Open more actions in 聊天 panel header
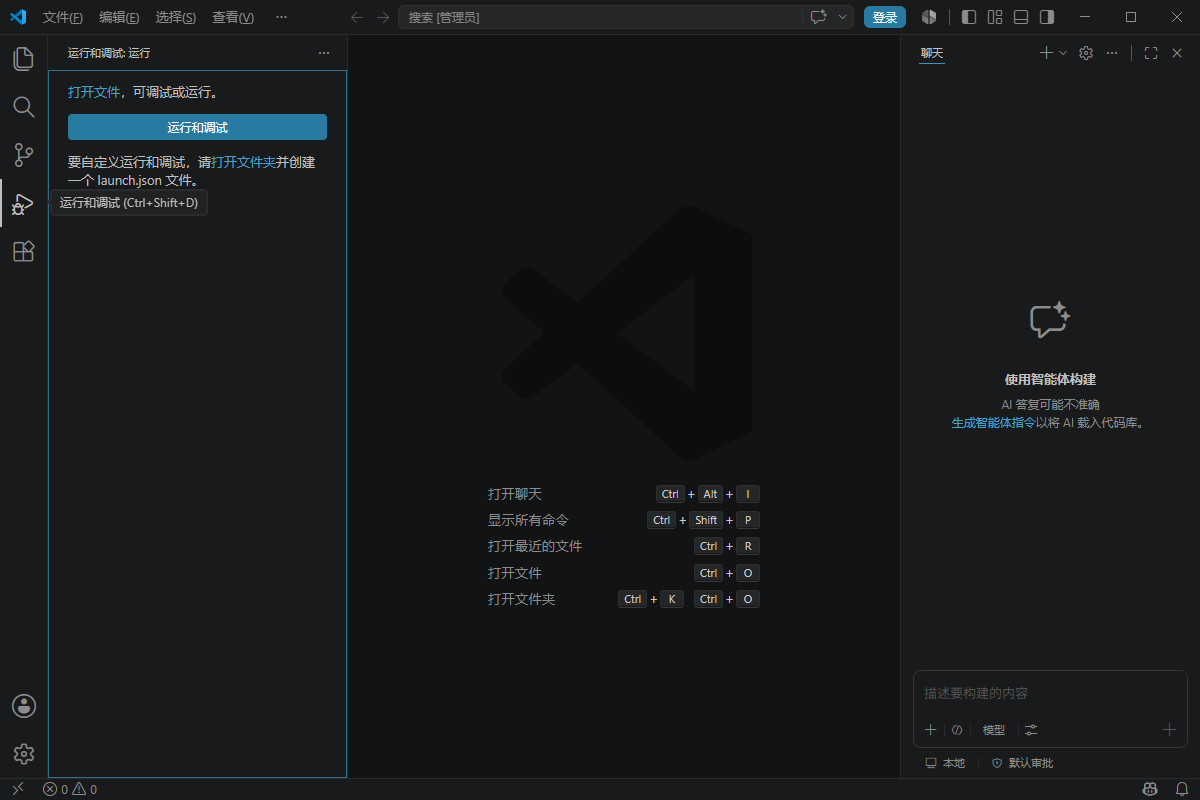Image resolution: width=1200 pixels, height=800 pixels. point(1112,53)
